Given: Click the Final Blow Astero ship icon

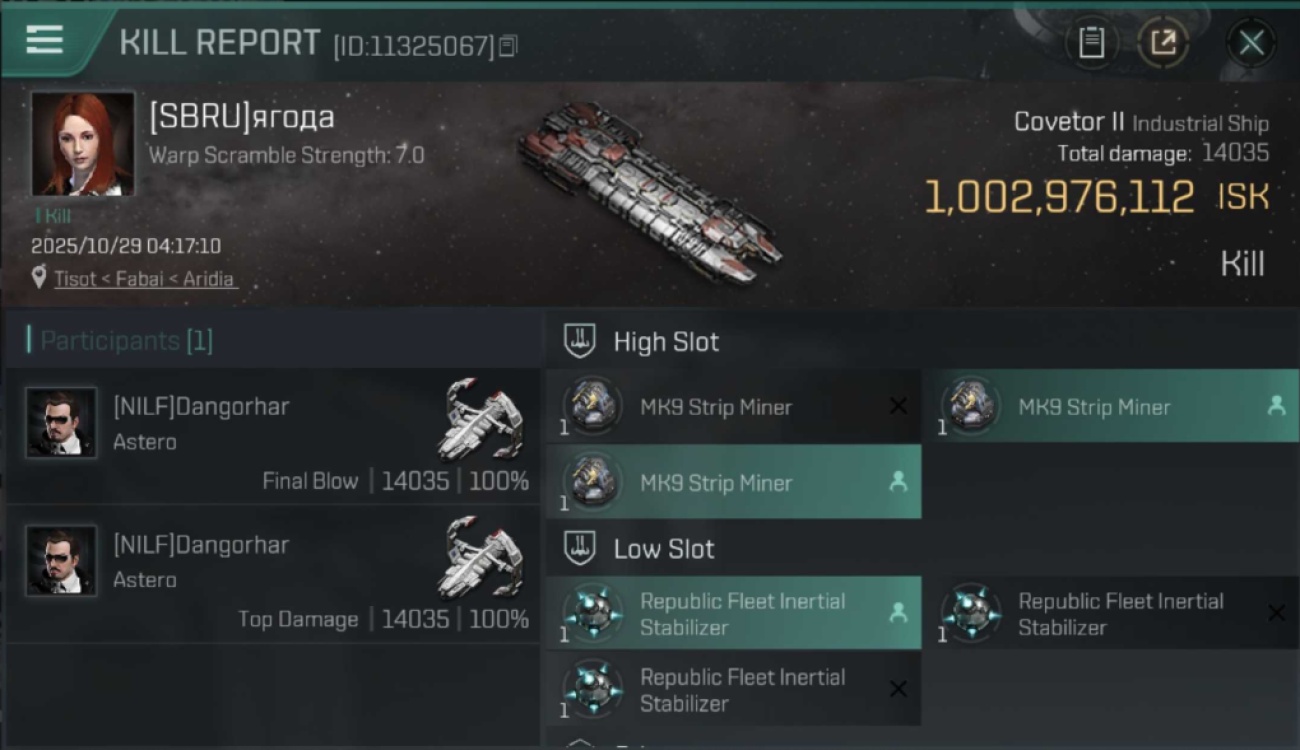Looking at the screenshot, I should (481, 418).
